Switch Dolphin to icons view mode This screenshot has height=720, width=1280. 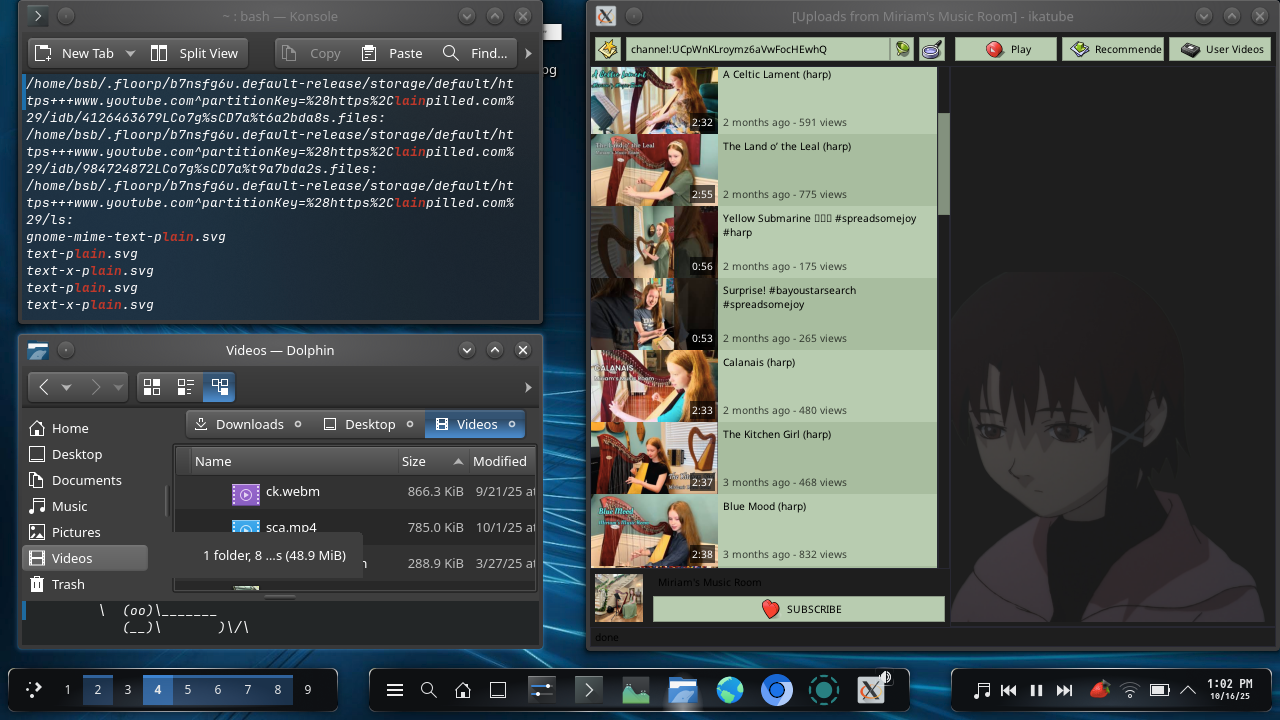152,386
